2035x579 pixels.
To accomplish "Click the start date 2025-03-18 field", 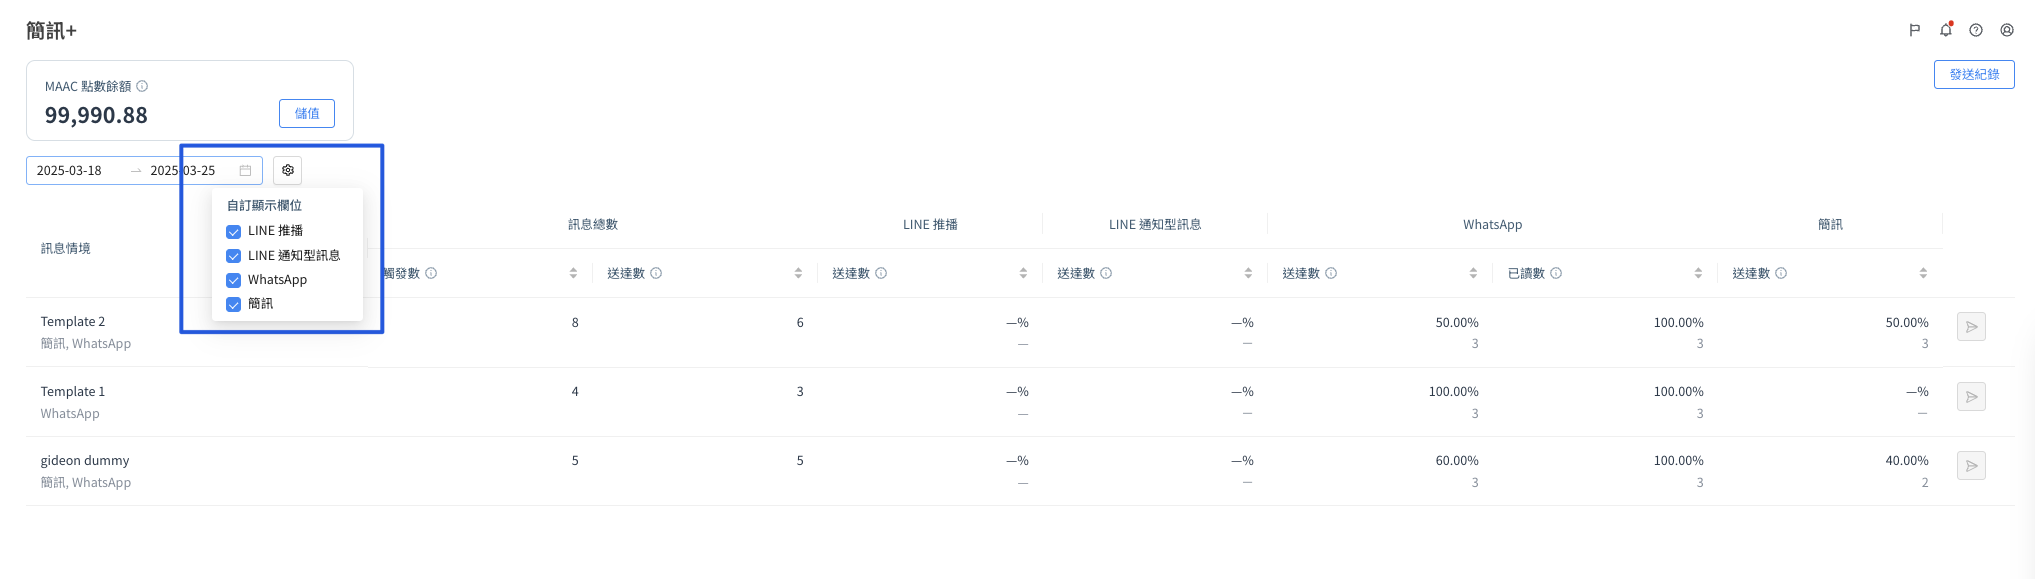I will [x=70, y=171].
